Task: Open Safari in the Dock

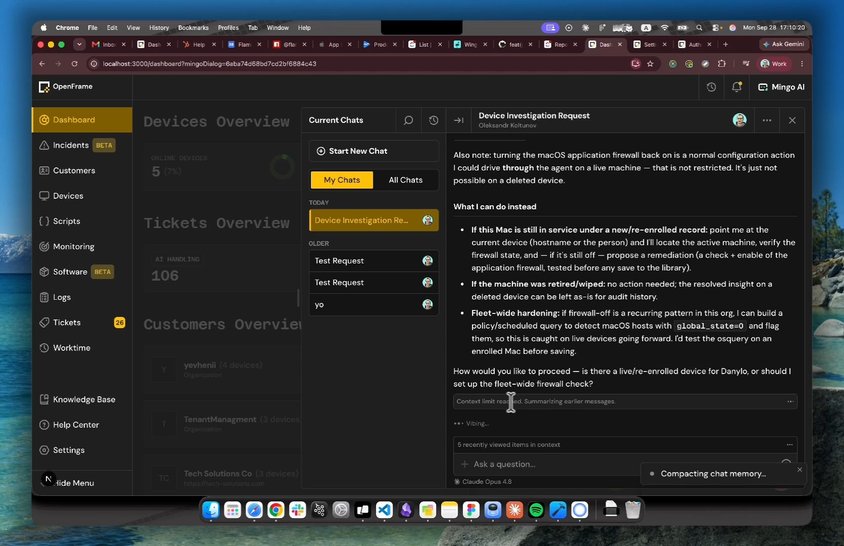Action: 254,509
